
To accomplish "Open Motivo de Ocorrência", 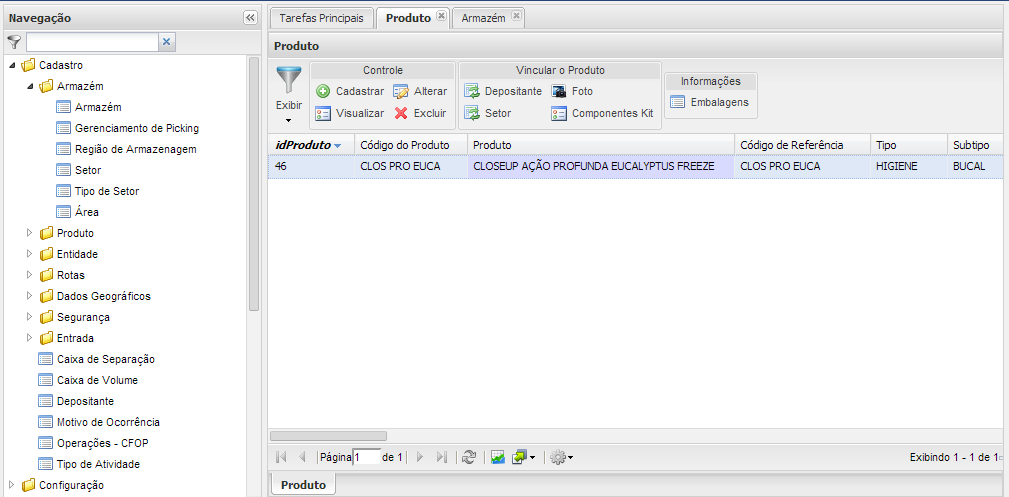I will tap(99, 422).
